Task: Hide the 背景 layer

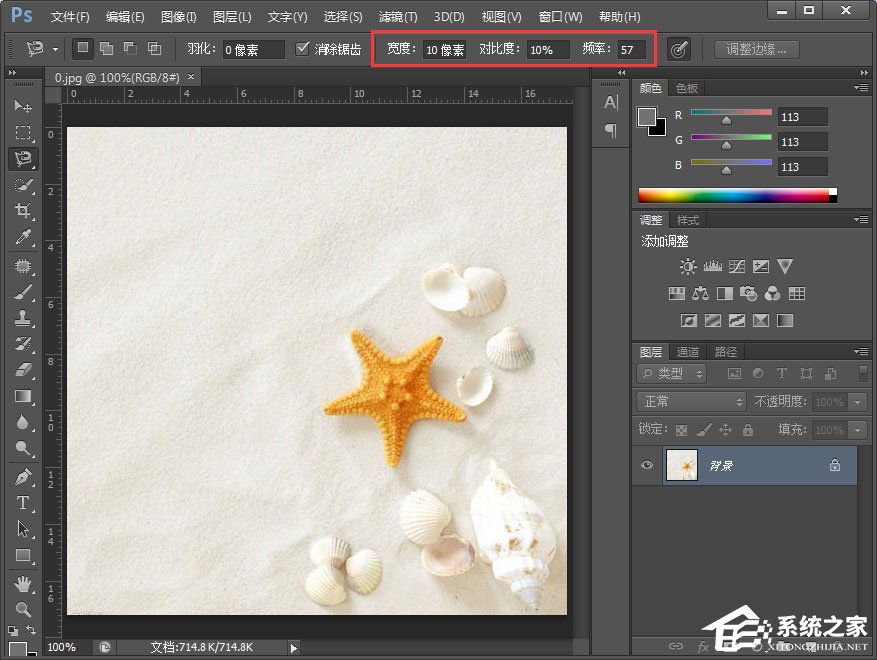Action: [x=646, y=465]
